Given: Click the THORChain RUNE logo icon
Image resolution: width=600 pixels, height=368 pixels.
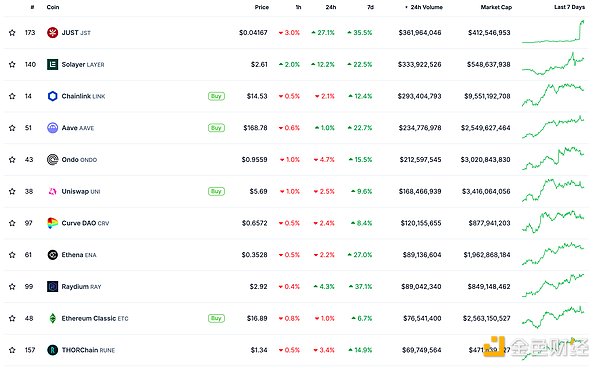Looking at the screenshot, I should point(52,350).
